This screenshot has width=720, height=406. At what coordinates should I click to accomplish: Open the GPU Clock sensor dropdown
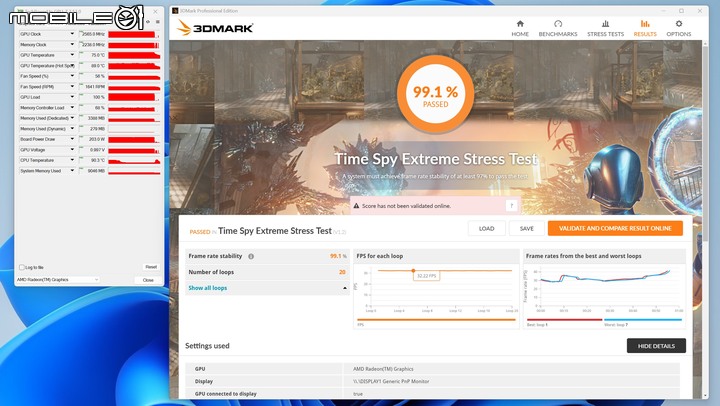coord(72,34)
